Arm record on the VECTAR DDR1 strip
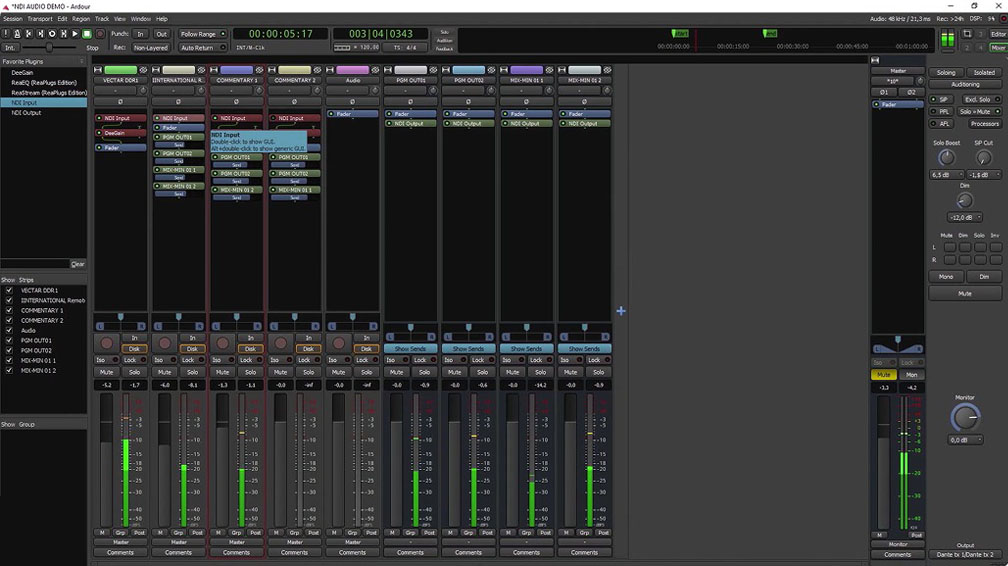Screen dimensions: 1008x566 pyautogui.click(x=107, y=343)
